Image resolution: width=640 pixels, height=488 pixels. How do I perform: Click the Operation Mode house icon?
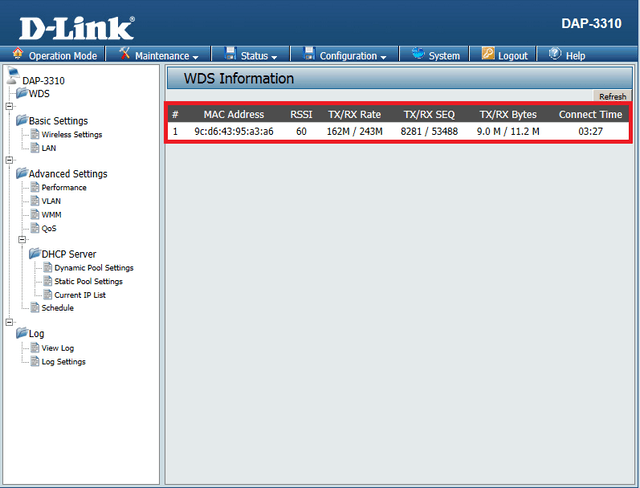18,53
